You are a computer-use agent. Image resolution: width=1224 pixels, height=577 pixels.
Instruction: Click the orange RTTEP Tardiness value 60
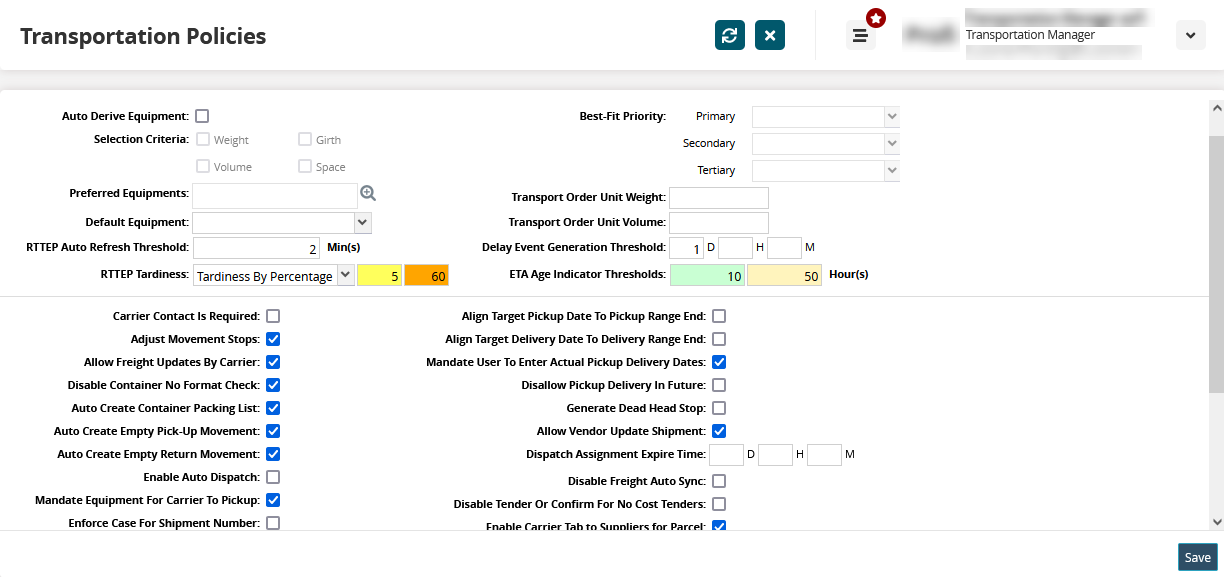point(427,275)
